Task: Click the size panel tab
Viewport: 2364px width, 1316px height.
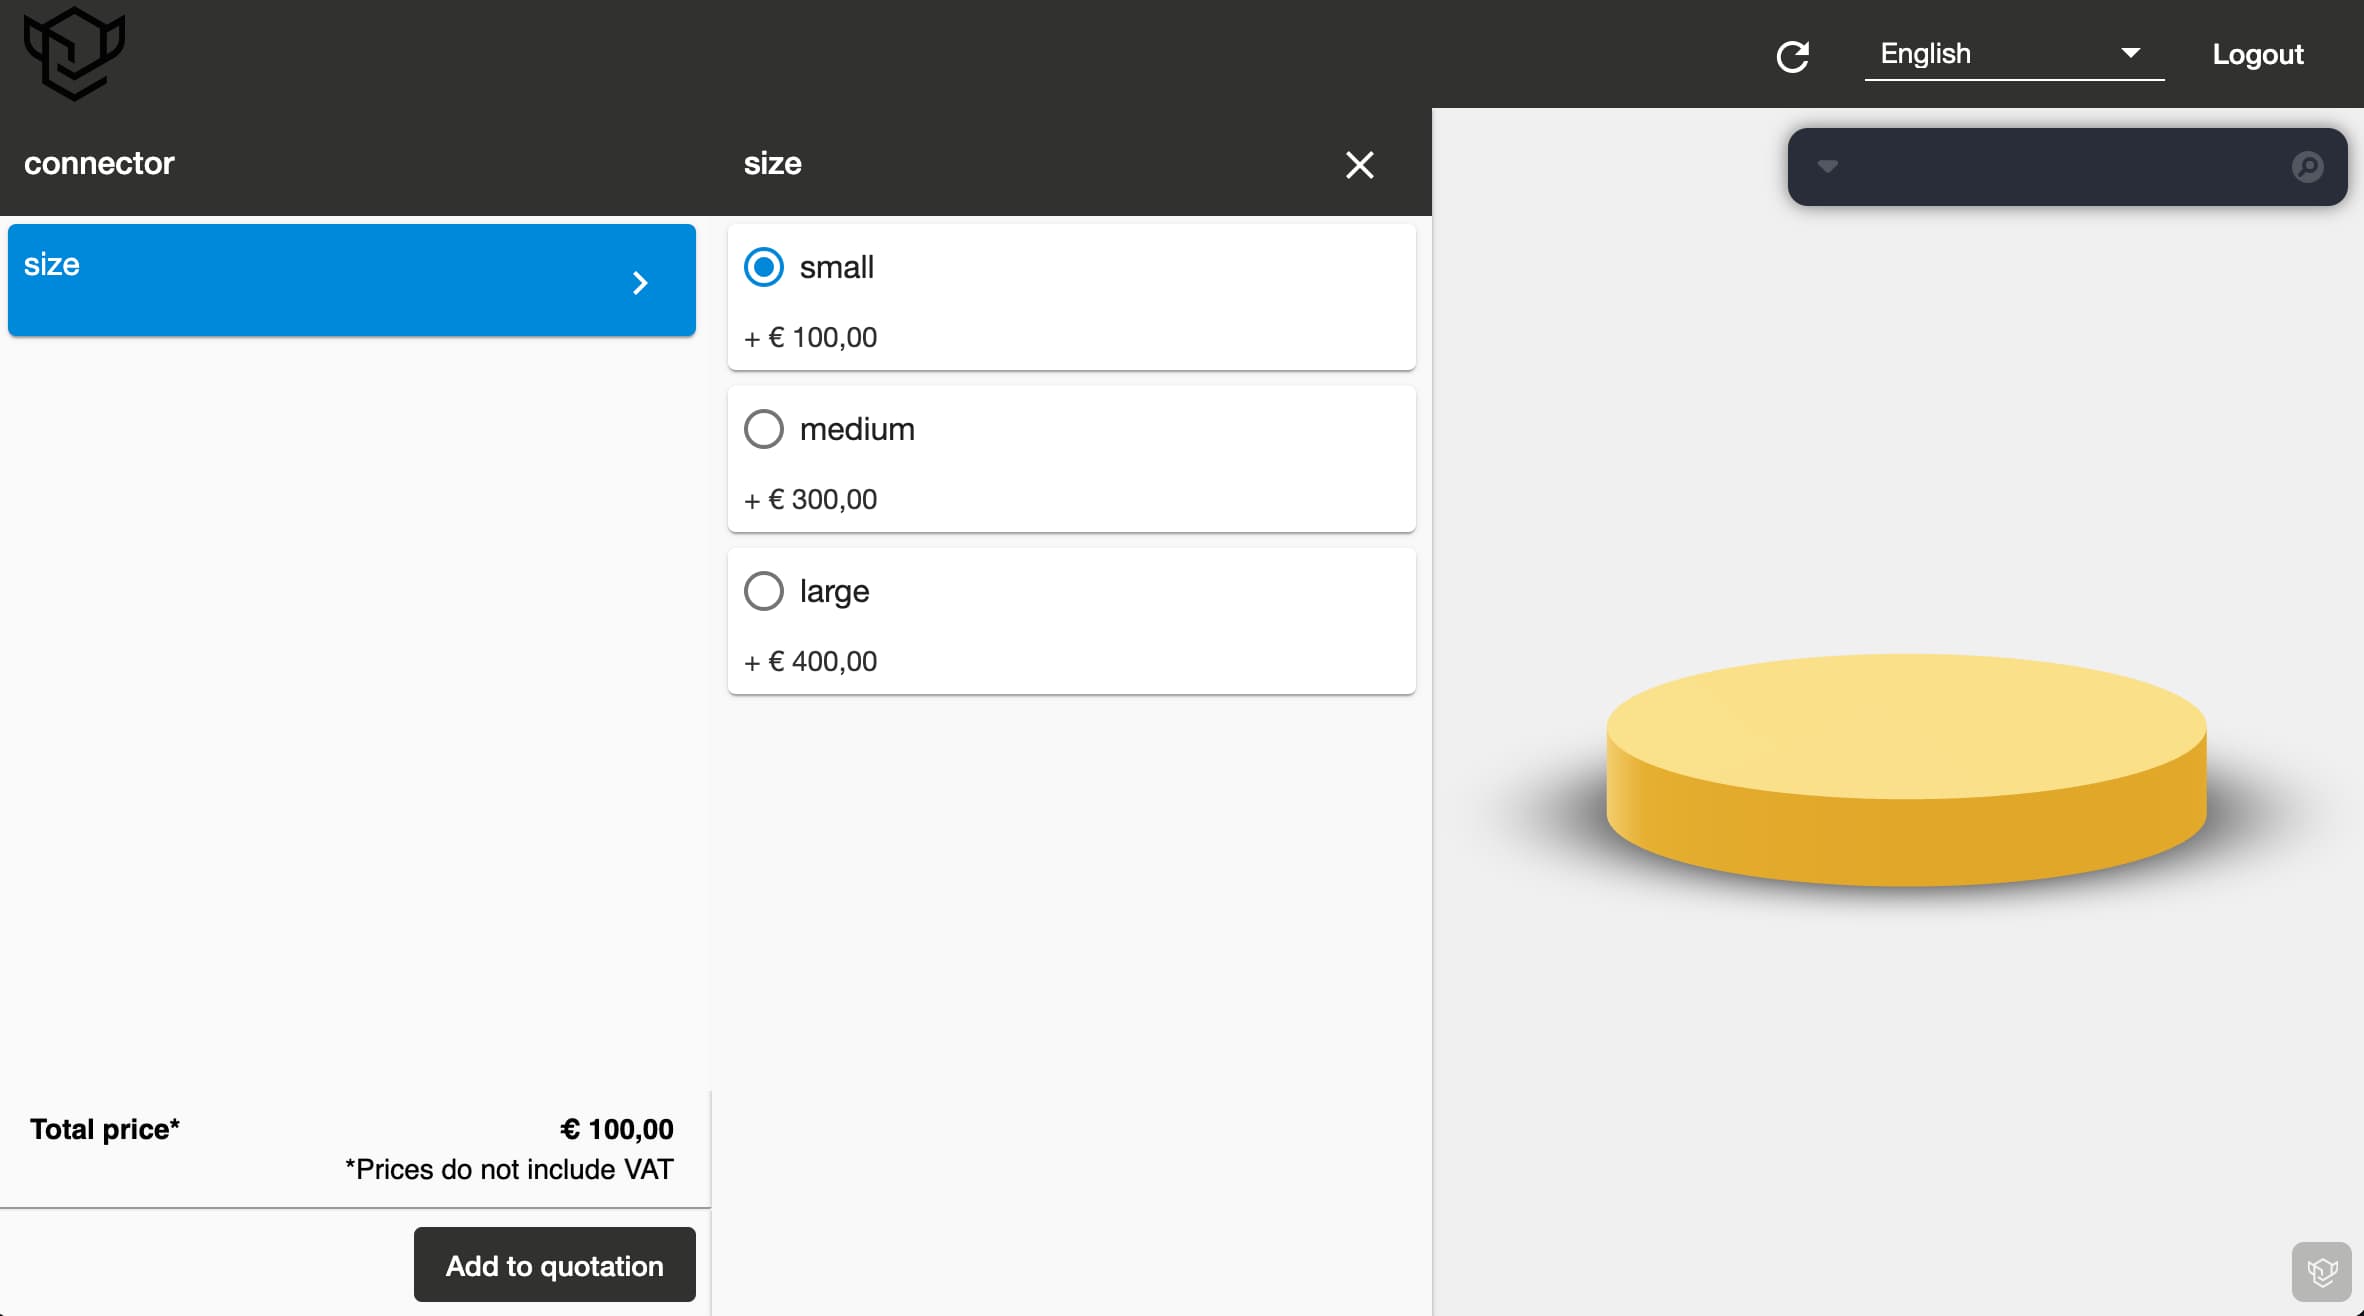Action: click(350, 279)
